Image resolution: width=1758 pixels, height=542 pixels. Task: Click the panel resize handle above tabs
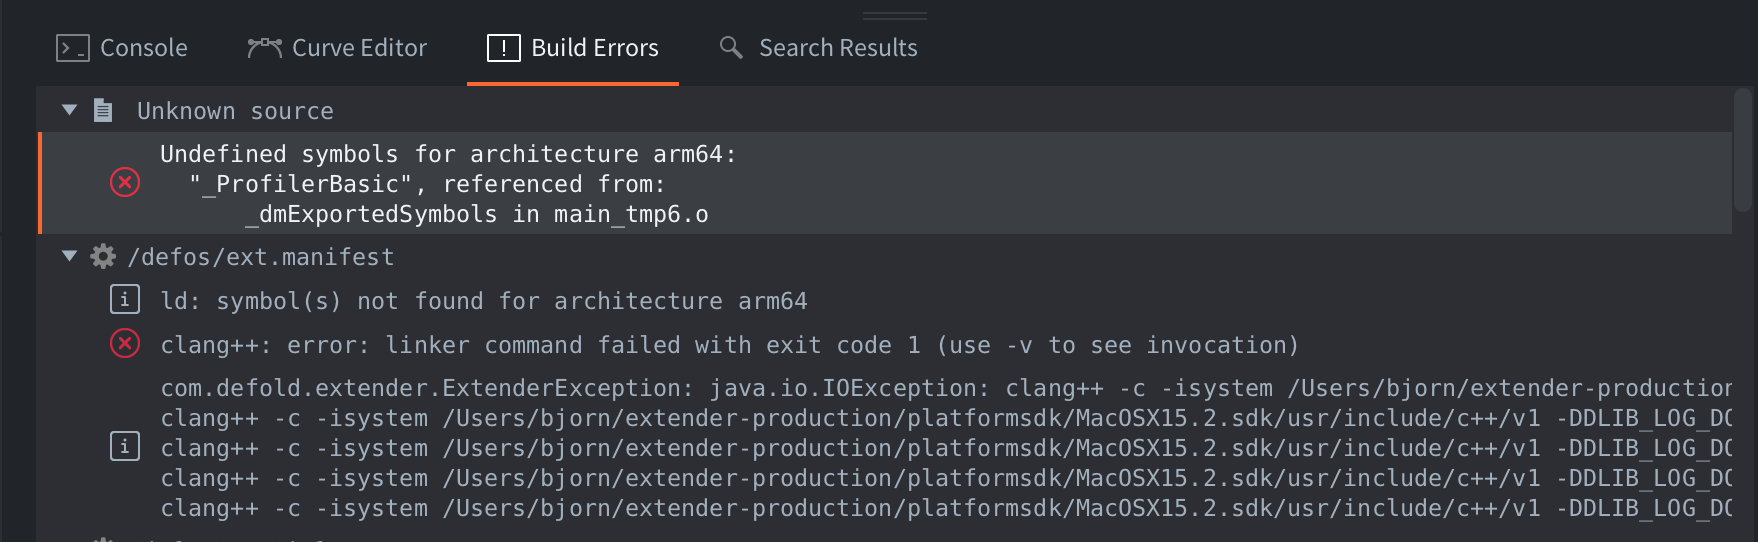coord(895,16)
